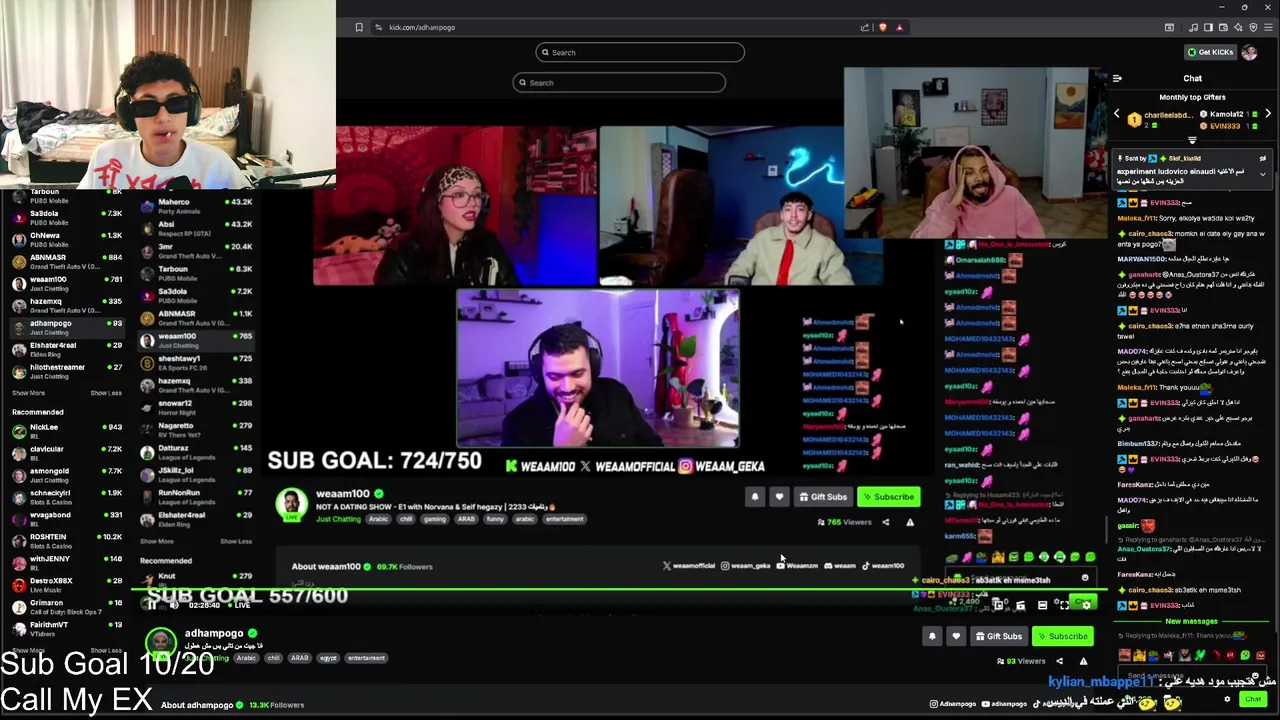Open FairithmVT in Recommended list

pyautogui.click(x=66, y=629)
